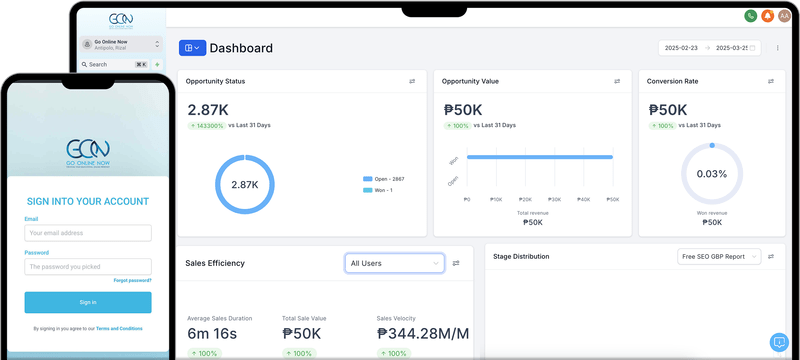
Task: Click the Email field on phone login
Action: click(x=88, y=233)
